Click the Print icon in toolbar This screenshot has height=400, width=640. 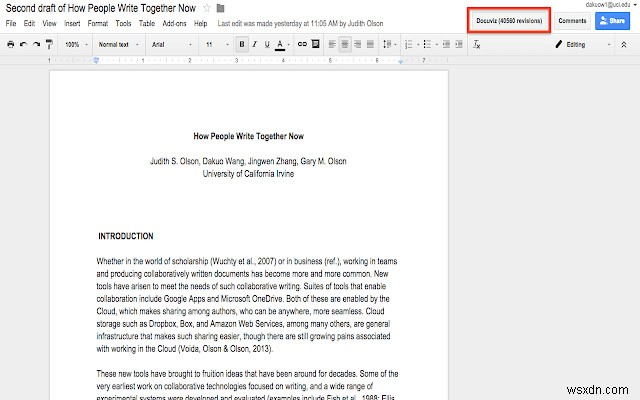tap(10, 44)
